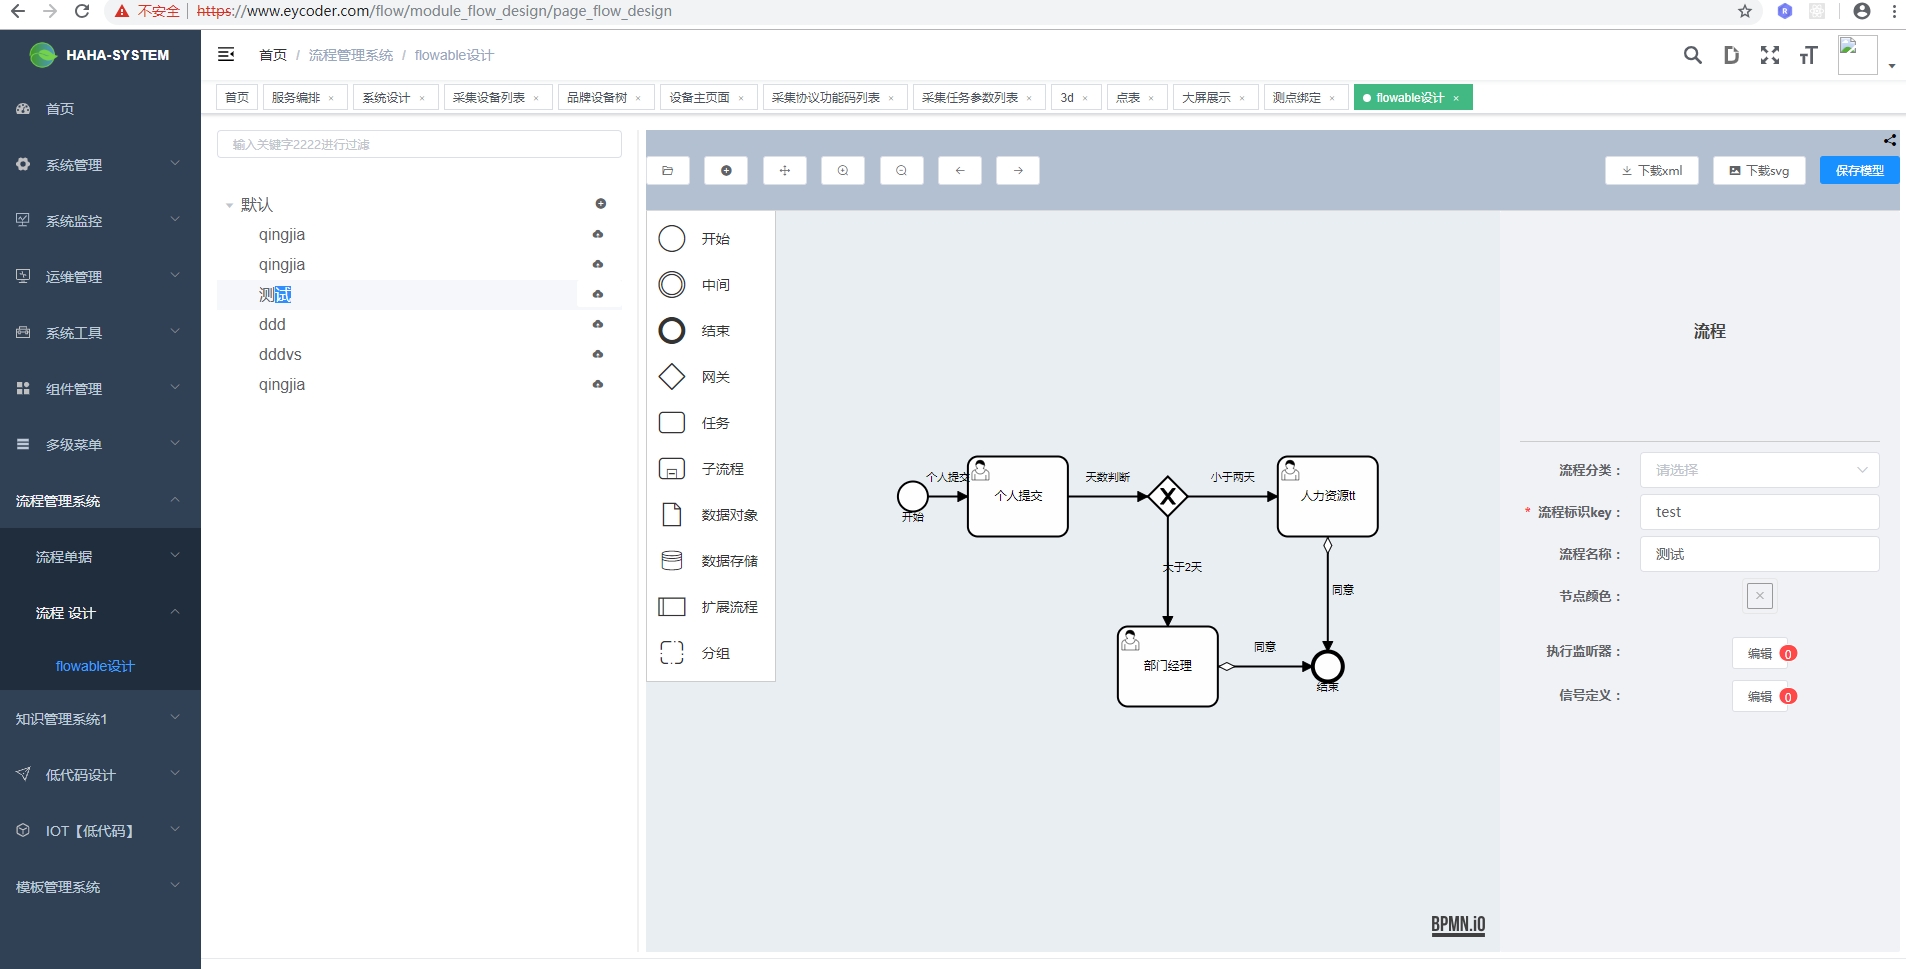
Task: Zoom out of the diagram canvas
Action: pyautogui.click(x=902, y=171)
